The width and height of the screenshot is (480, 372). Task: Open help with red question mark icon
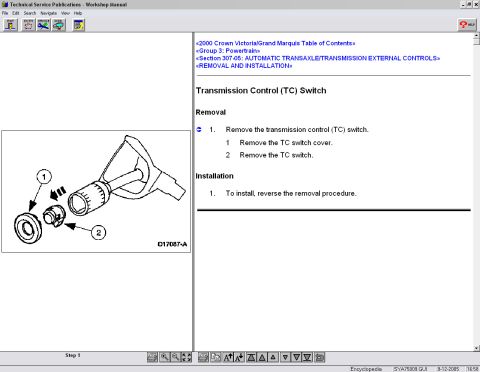467,25
